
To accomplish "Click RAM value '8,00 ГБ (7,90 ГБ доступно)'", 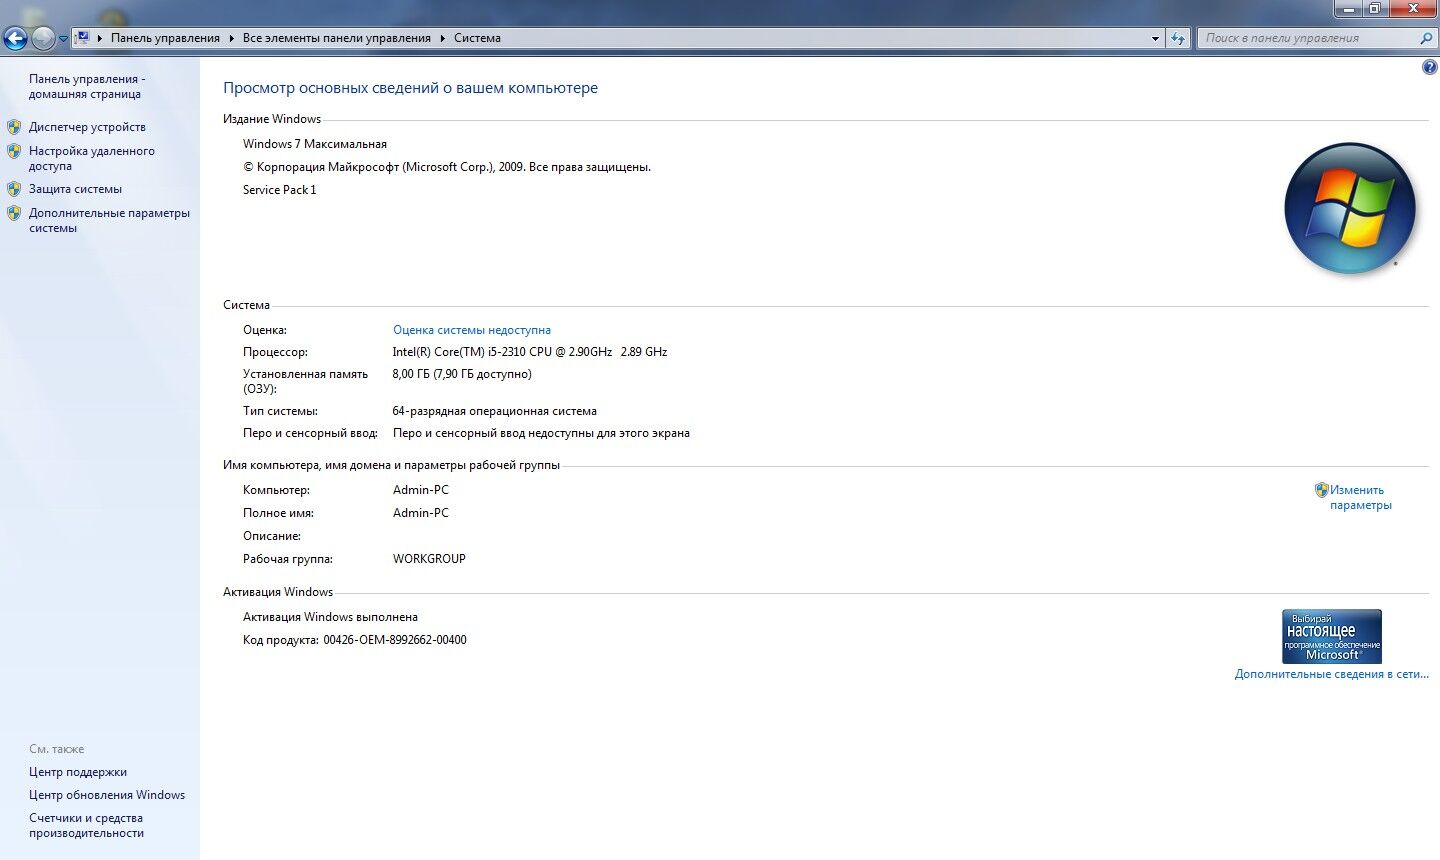I will click(462, 374).
